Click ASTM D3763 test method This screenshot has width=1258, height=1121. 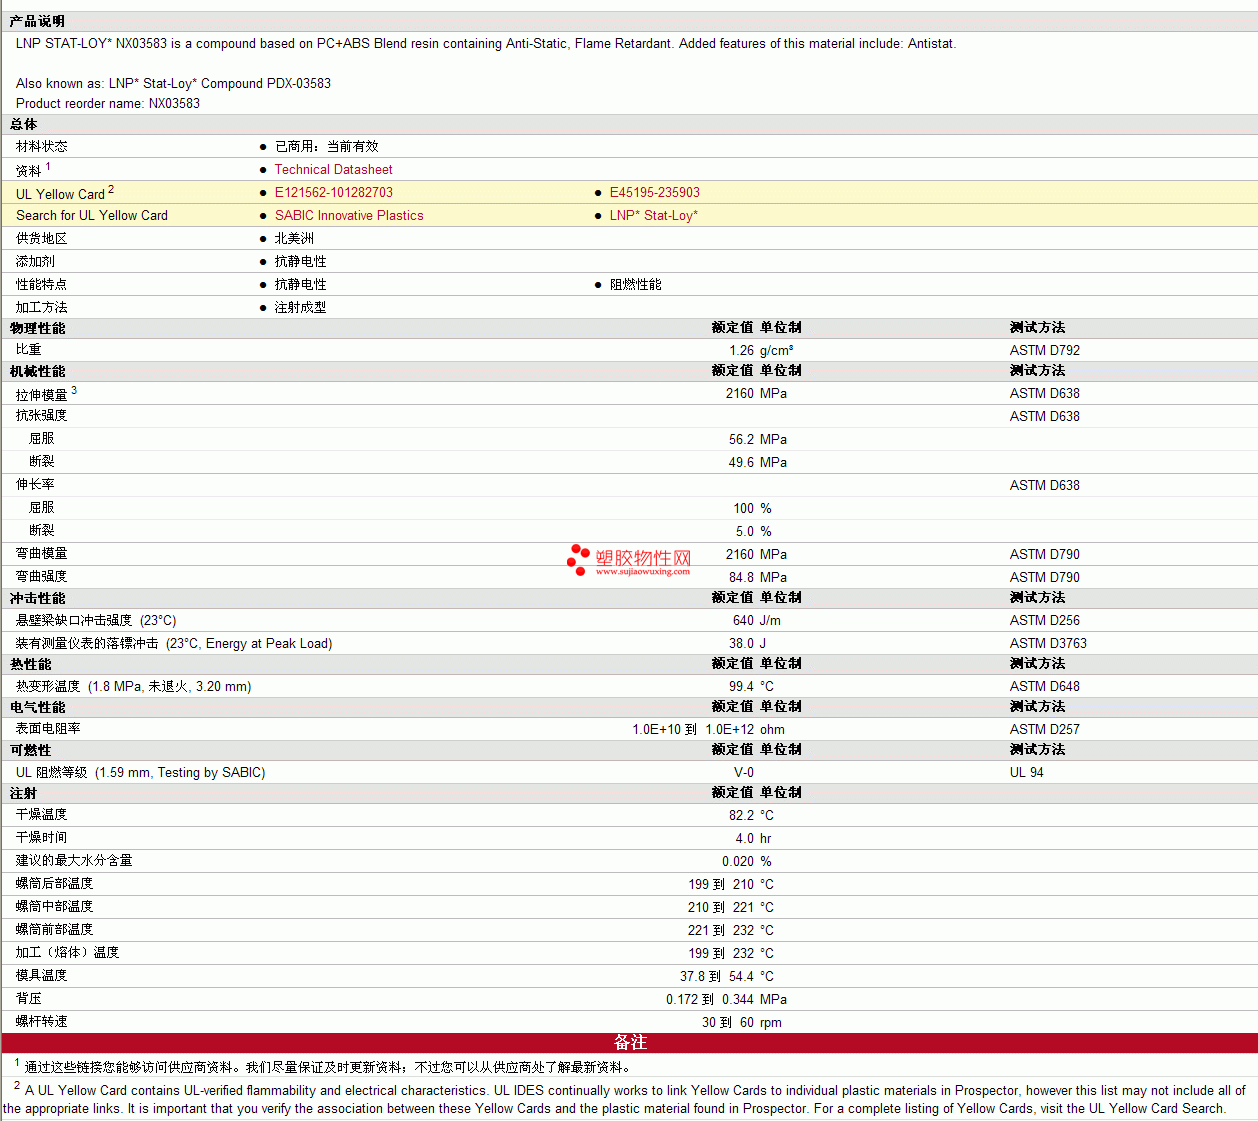[x=1048, y=644]
